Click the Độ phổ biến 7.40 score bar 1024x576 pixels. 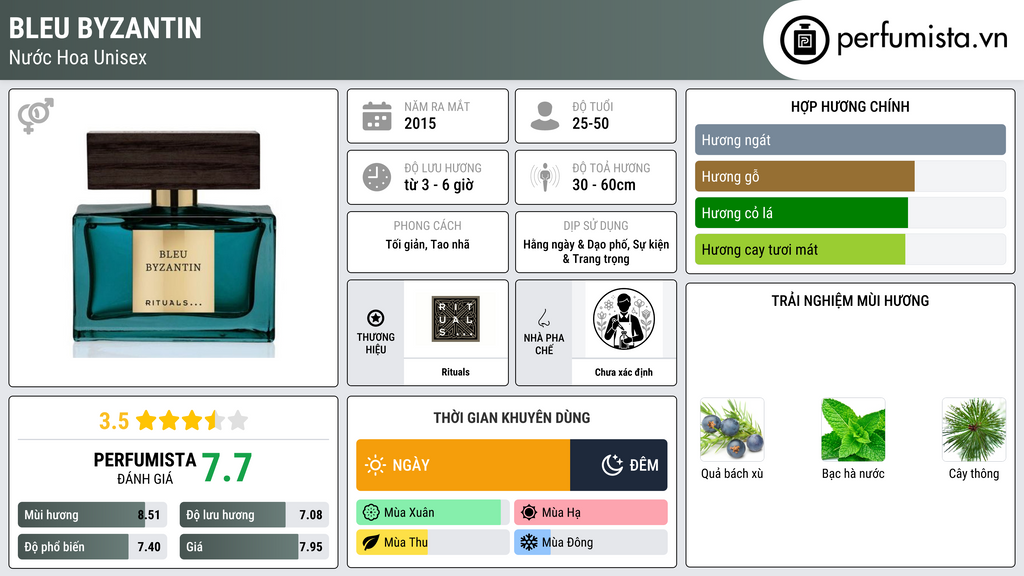pos(93,547)
